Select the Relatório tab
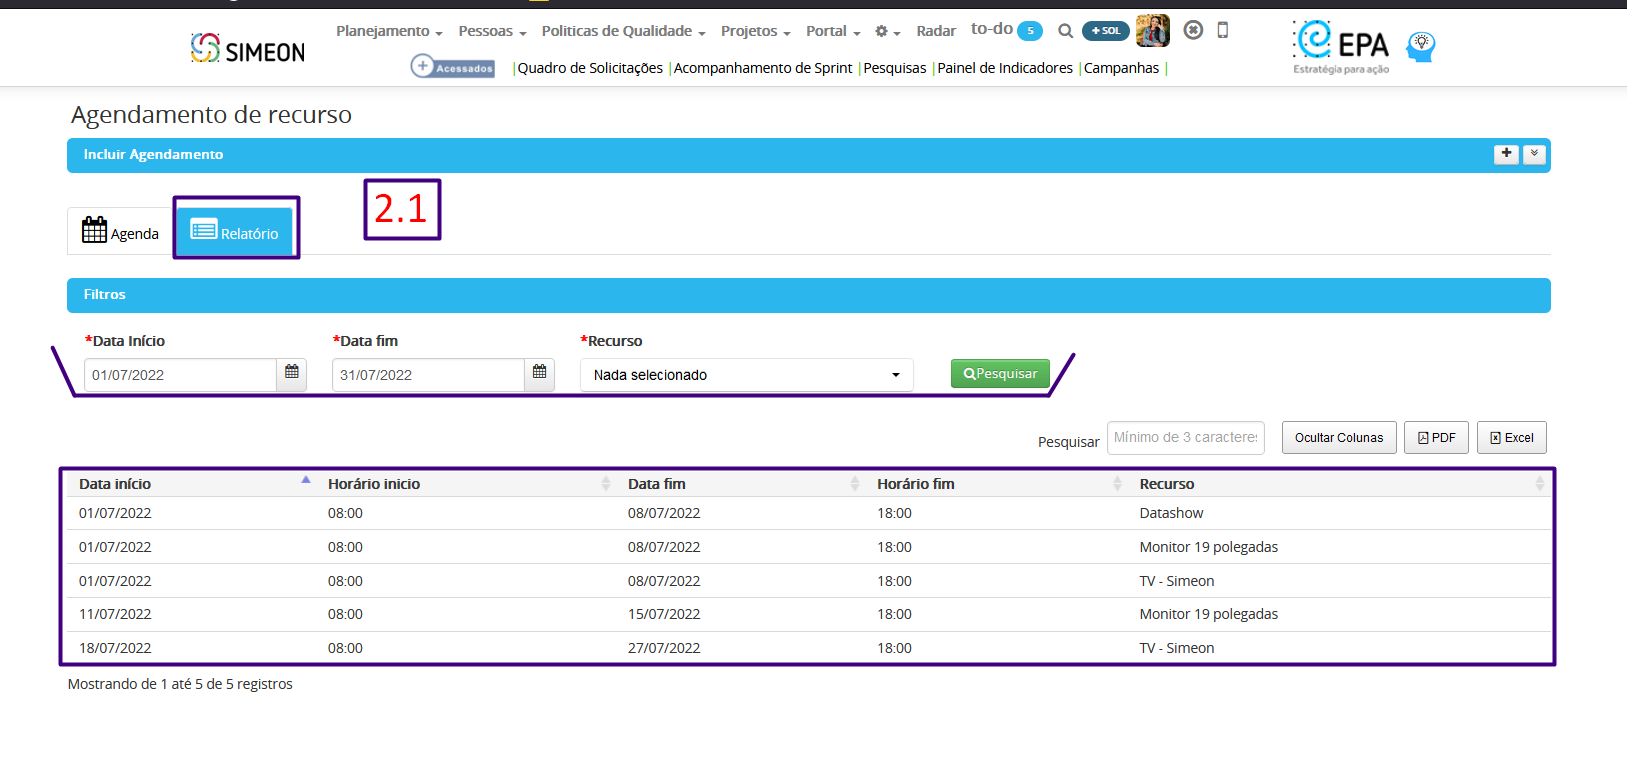This screenshot has width=1627, height=765. tap(235, 231)
